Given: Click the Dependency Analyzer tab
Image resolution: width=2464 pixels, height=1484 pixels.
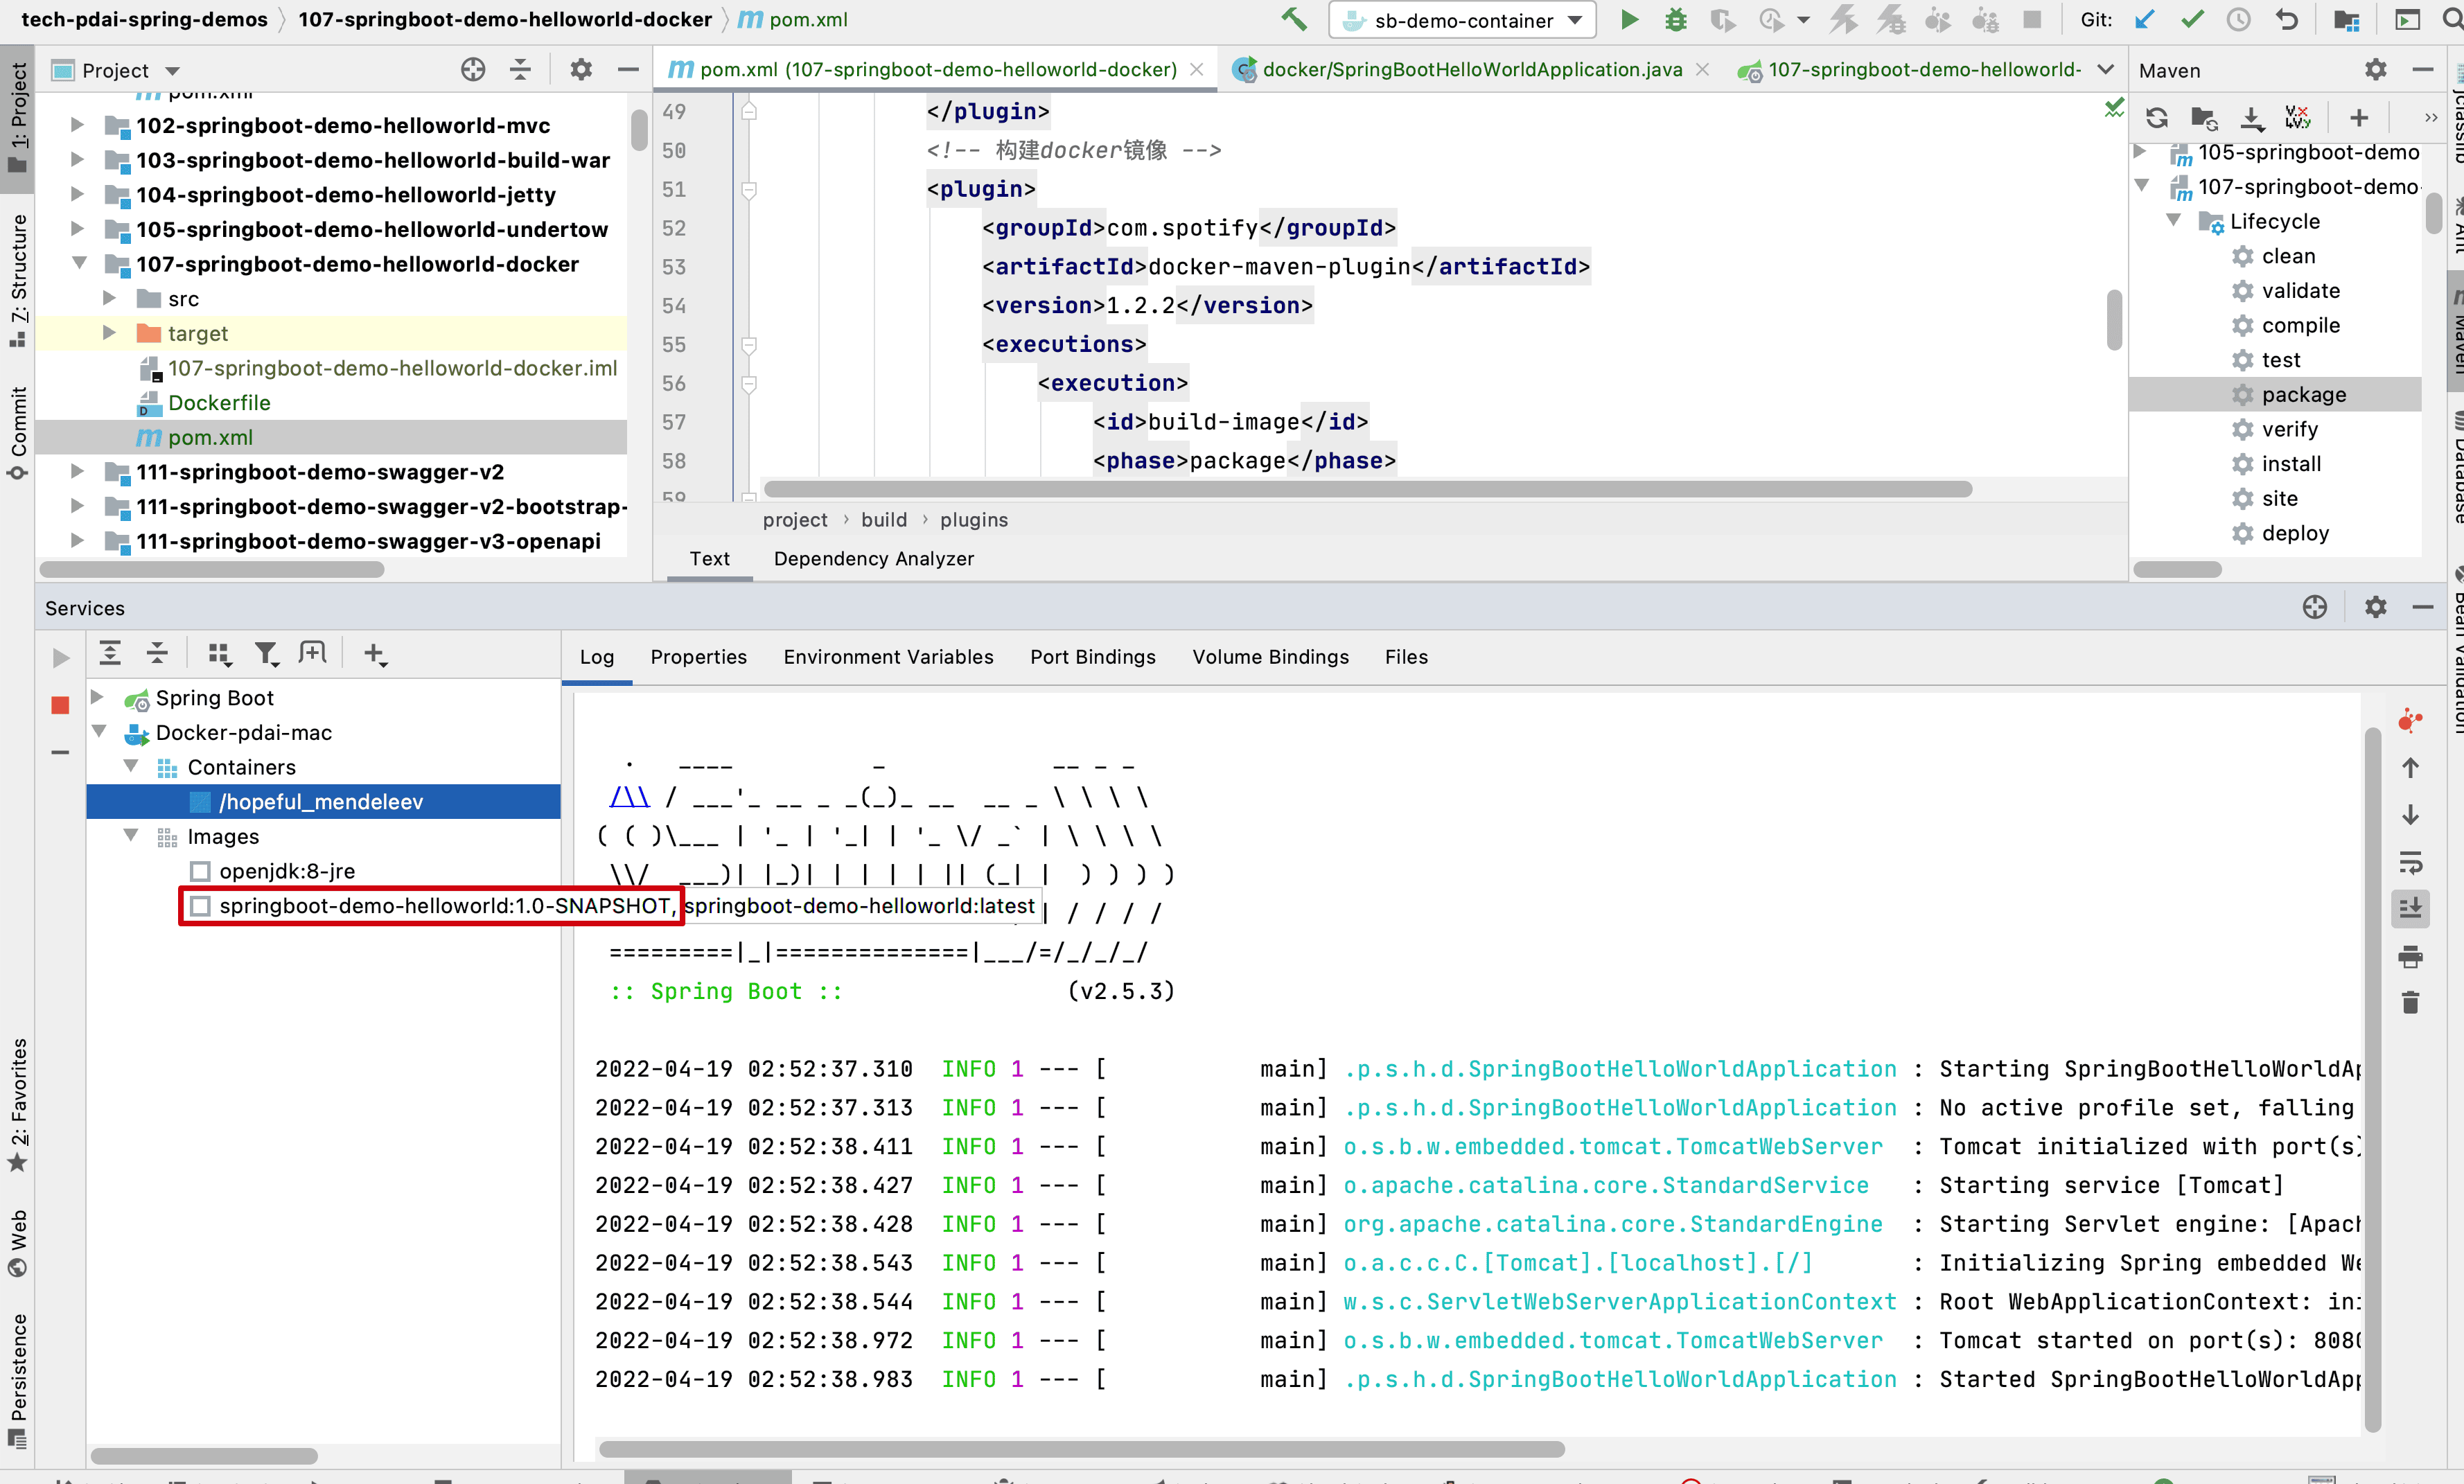Looking at the screenshot, I should (x=874, y=558).
